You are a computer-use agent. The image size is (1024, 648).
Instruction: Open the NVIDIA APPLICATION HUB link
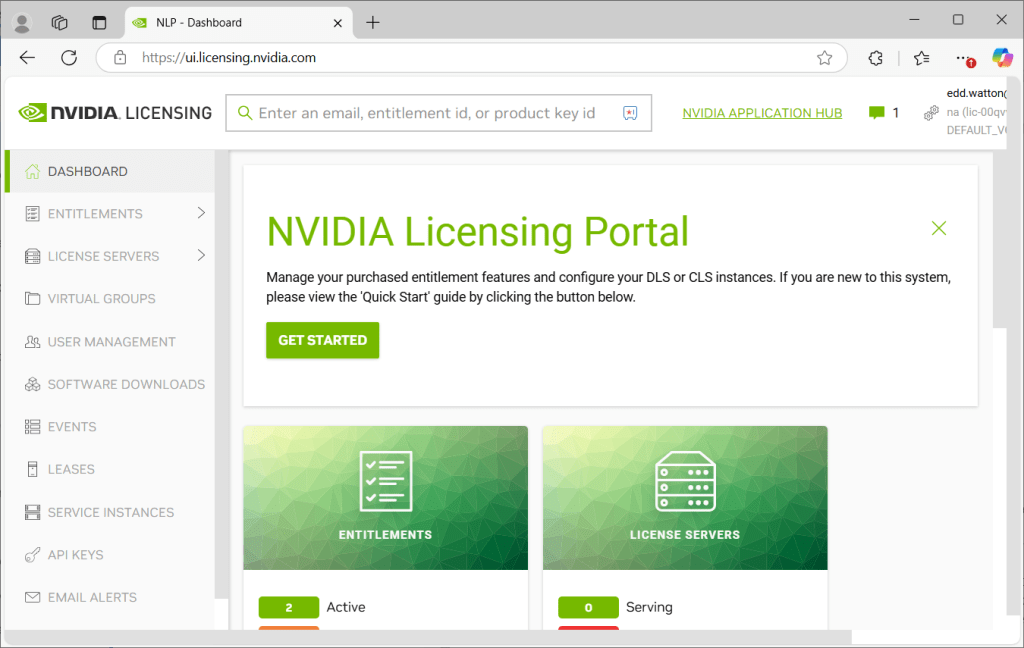coord(762,113)
